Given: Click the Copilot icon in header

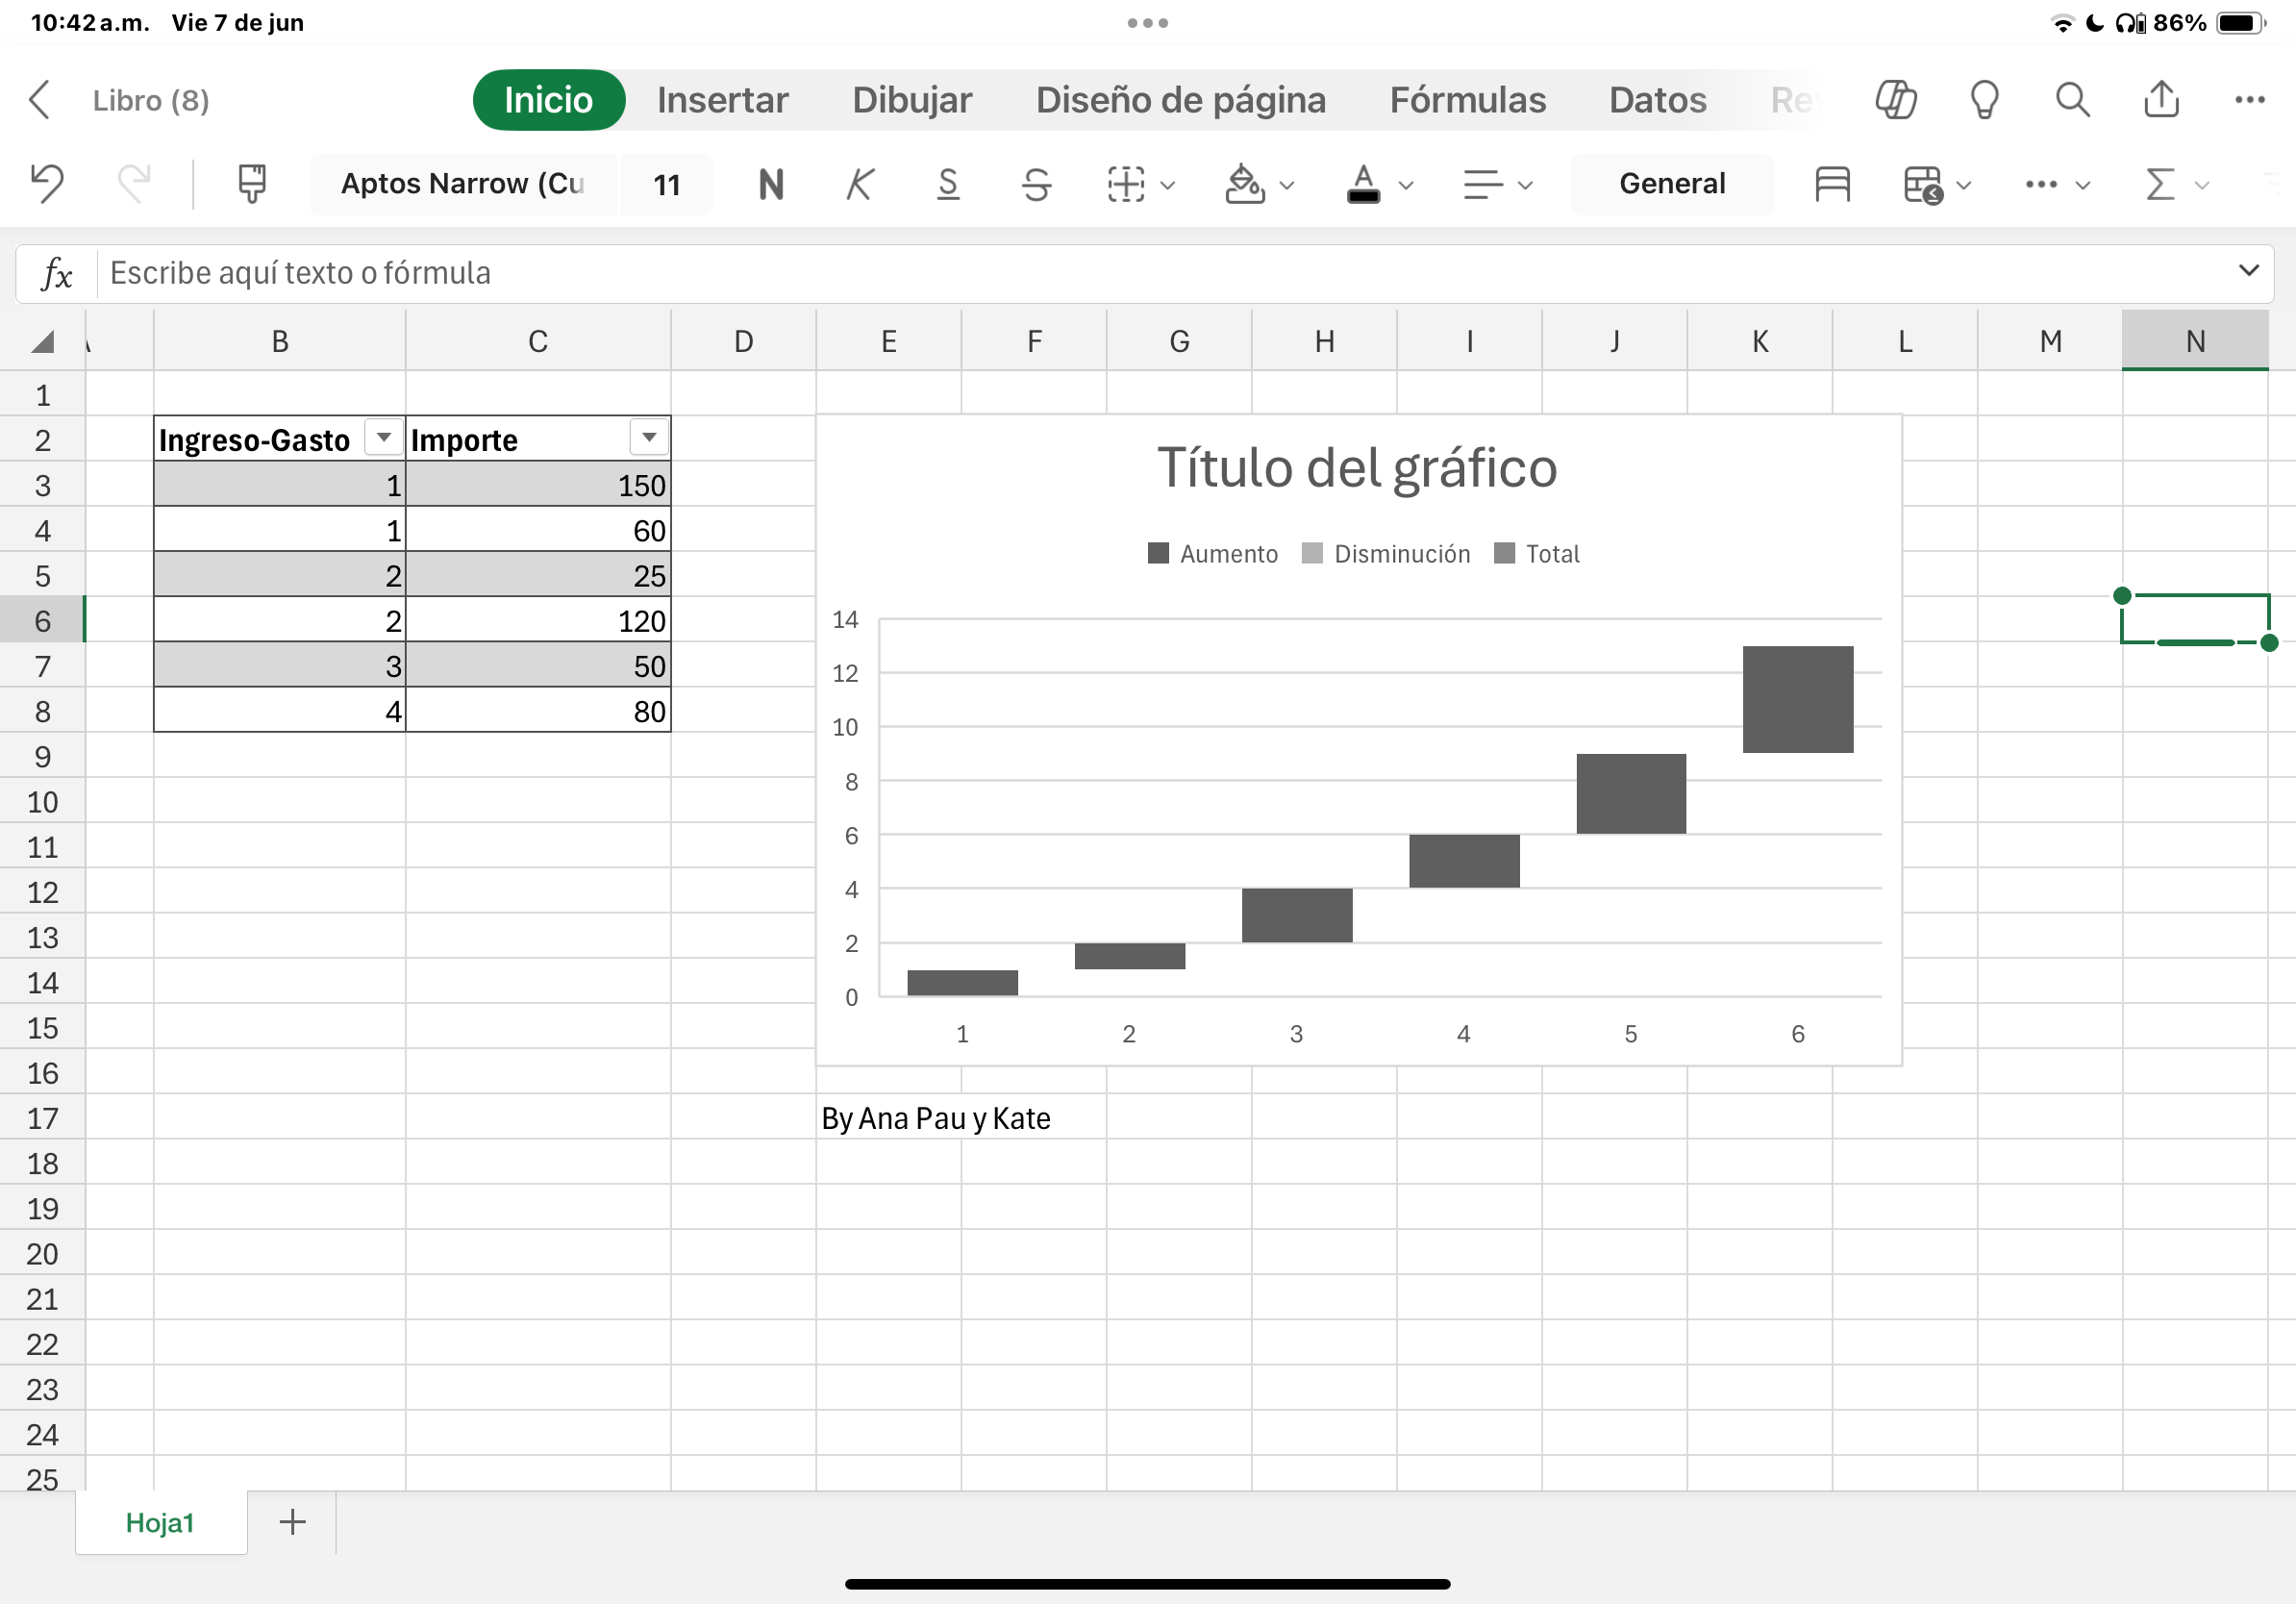Looking at the screenshot, I should point(1895,100).
